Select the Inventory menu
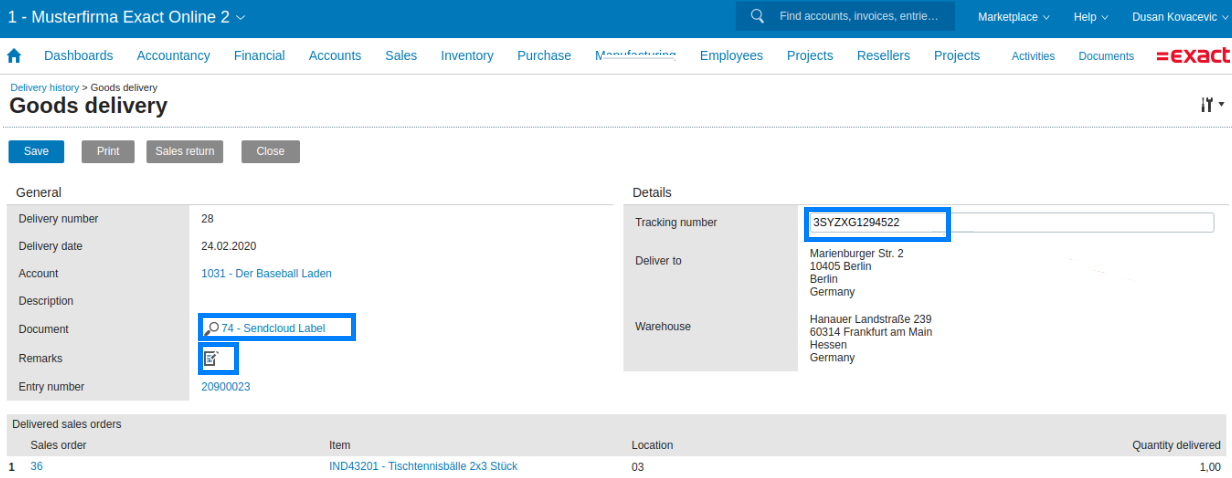The height and width of the screenshot is (478, 1232). tap(467, 56)
